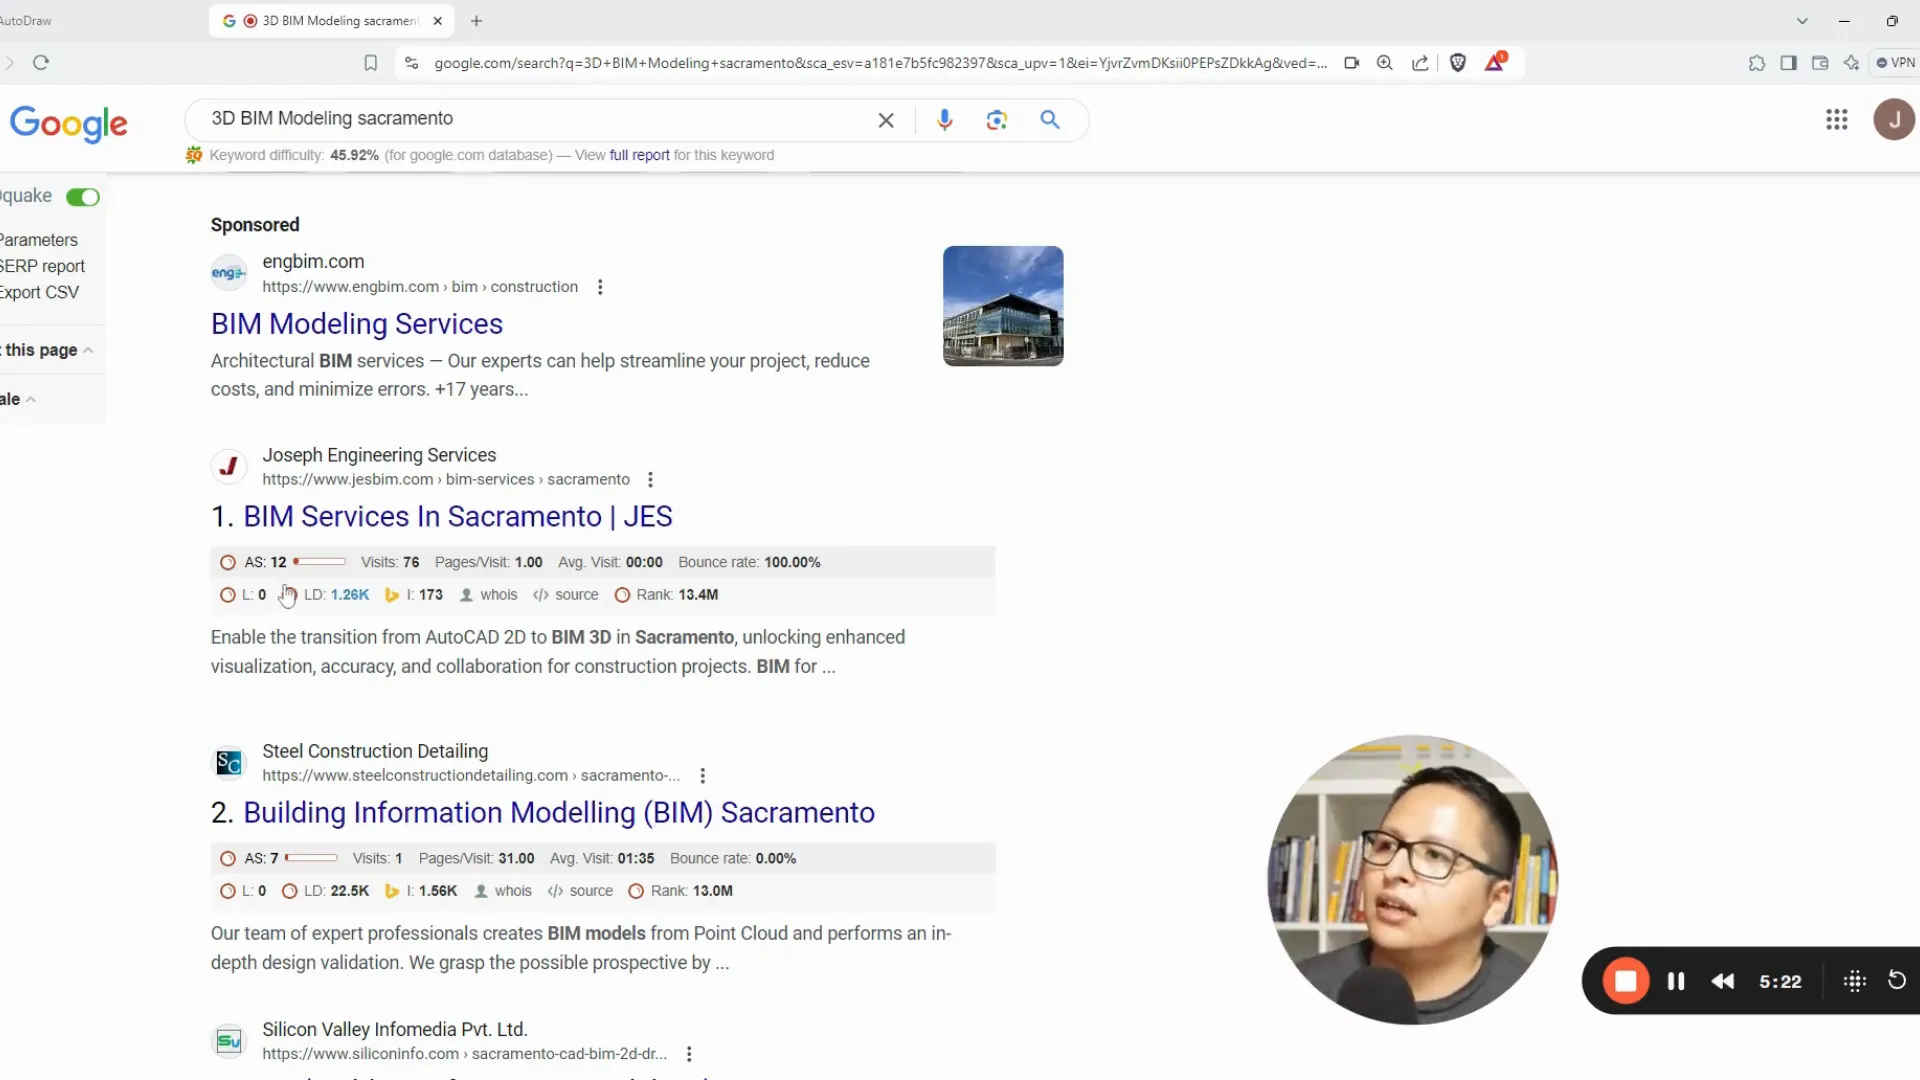Reload the page with the refresh icon
The width and height of the screenshot is (1920, 1080).
point(41,63)
